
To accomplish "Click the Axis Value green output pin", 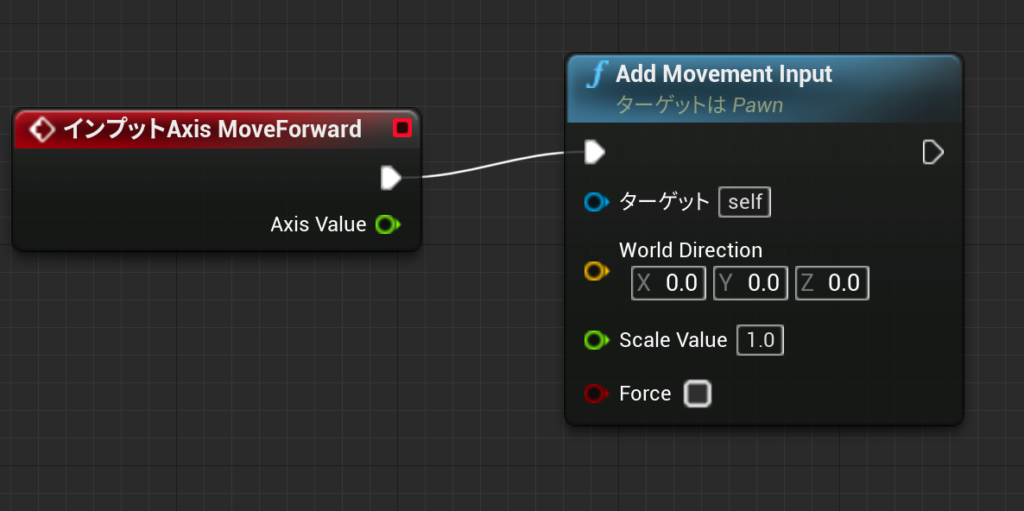I will 388,225.
